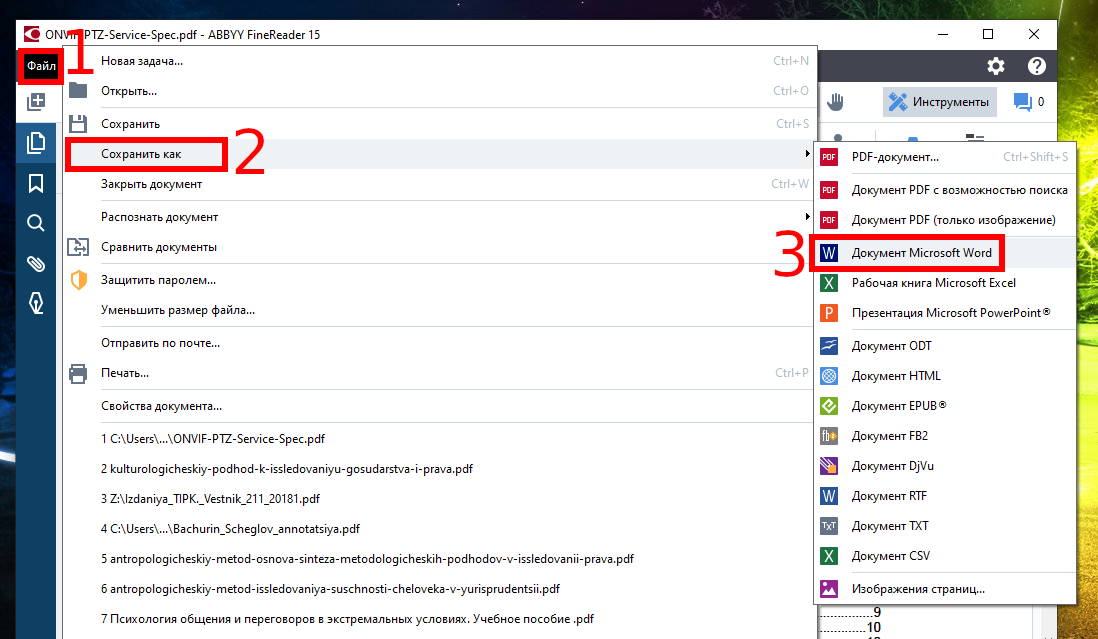Click the floppy disk icon beside Сохранить
This screenshot has width=1098, height=639.
(78, 124)
